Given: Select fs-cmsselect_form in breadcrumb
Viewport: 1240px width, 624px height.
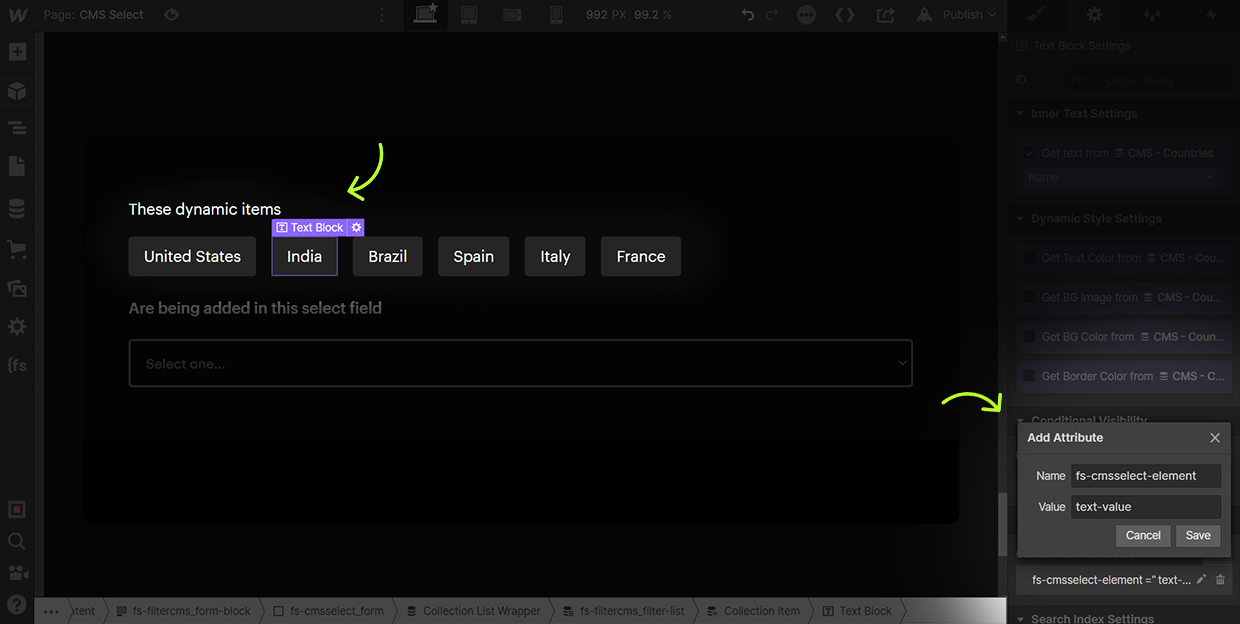Looking at the screenshot, I should click(328, 611).
